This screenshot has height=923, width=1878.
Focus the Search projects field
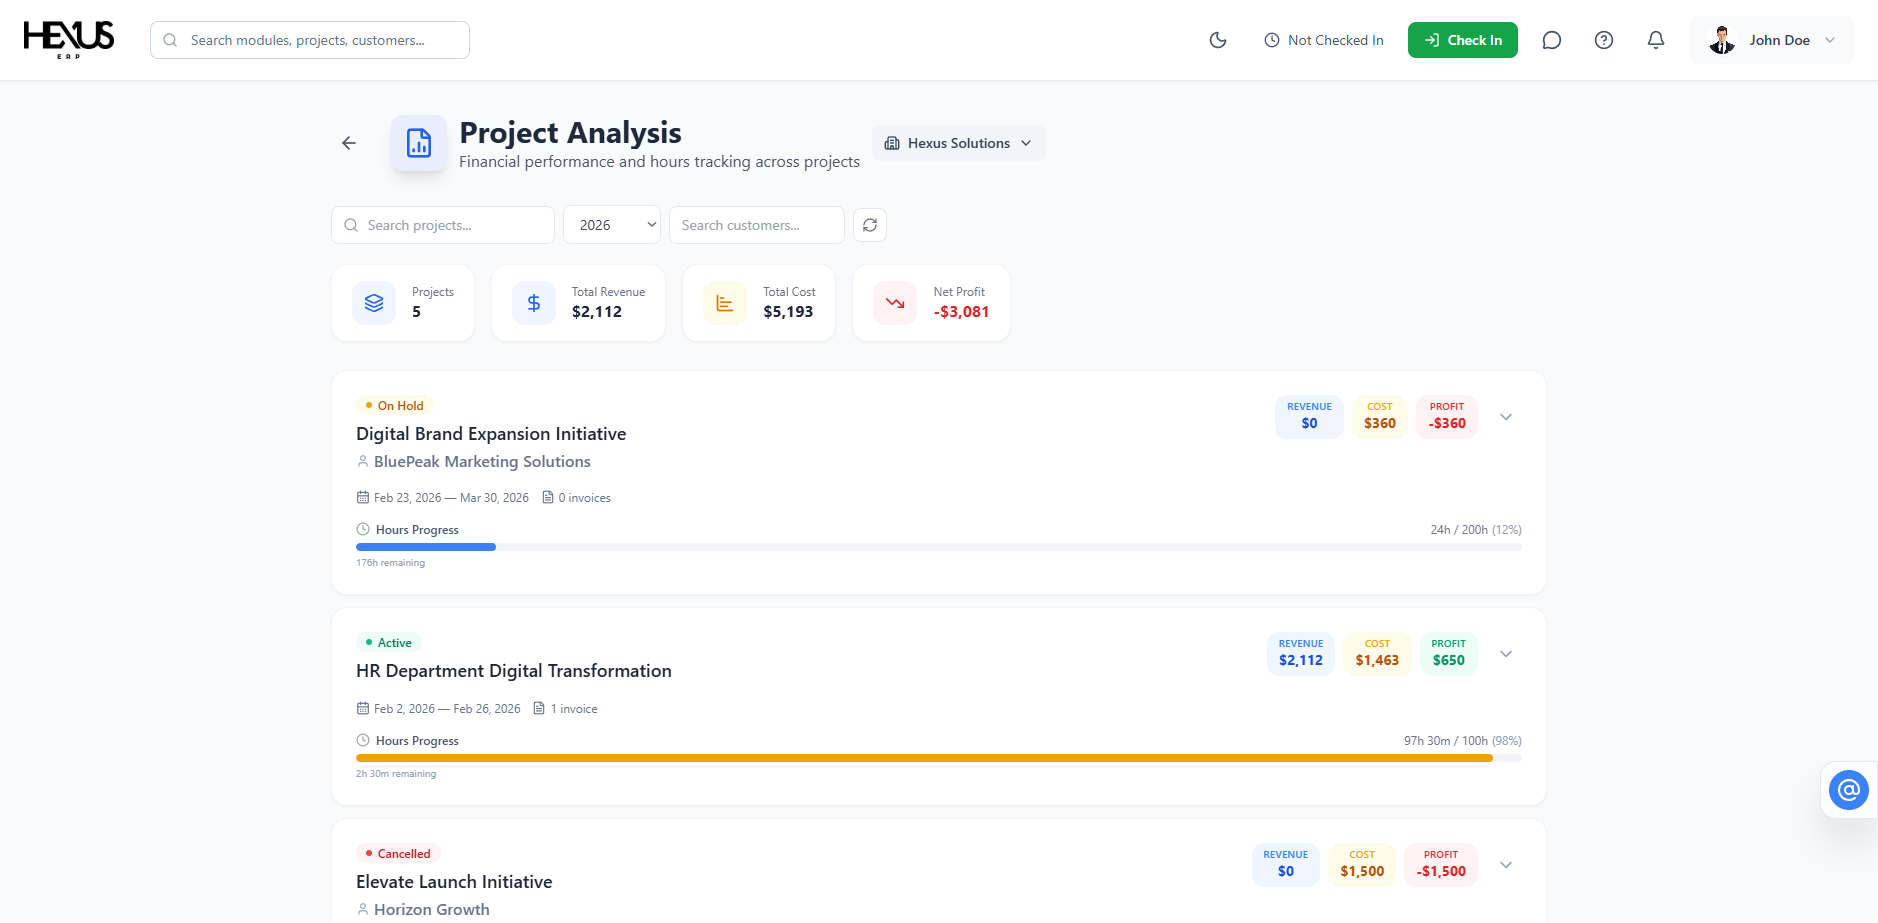point(443,225)
